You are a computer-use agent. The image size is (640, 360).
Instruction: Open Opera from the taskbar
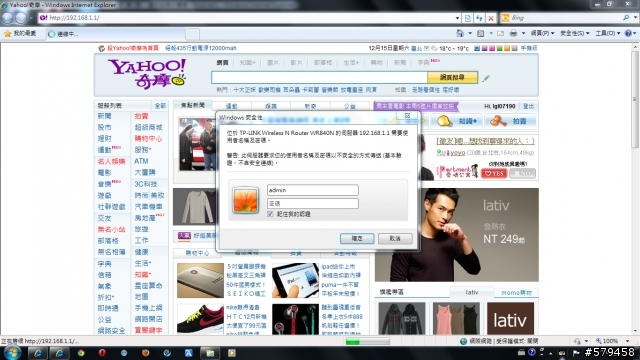coord(102,353)
